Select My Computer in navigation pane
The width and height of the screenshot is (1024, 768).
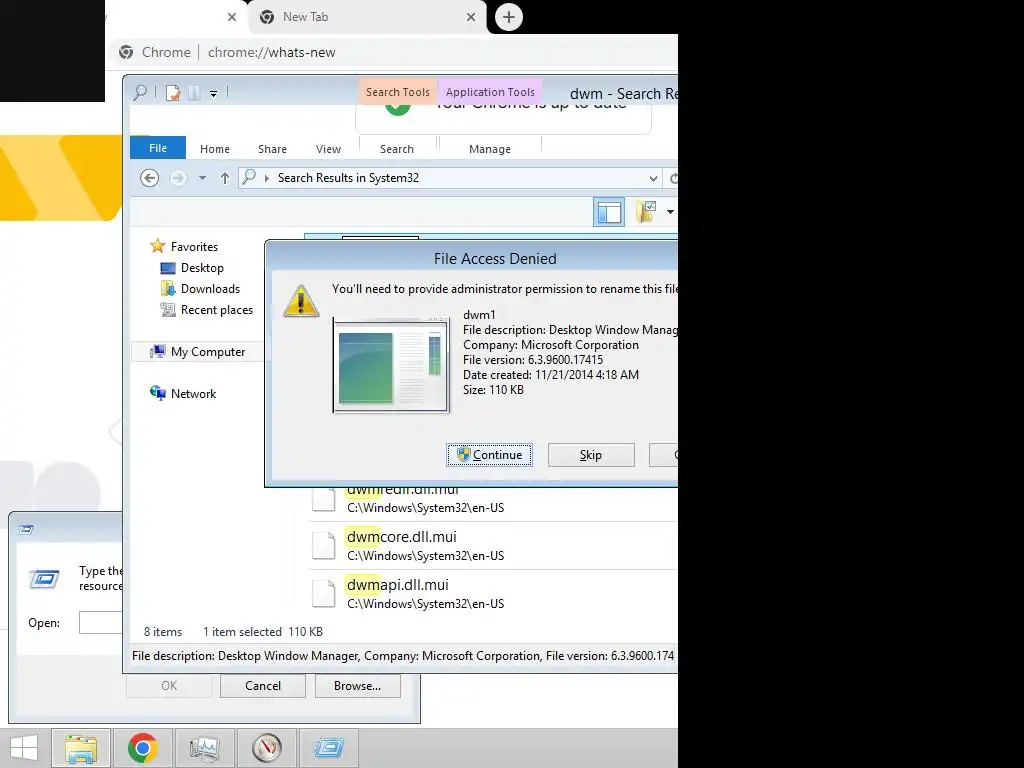tap(208, 351)
